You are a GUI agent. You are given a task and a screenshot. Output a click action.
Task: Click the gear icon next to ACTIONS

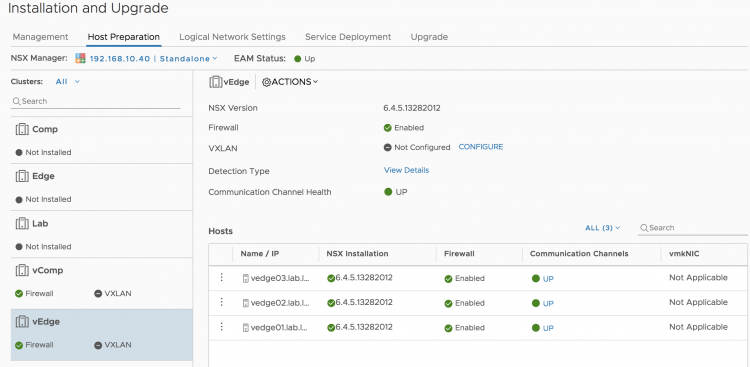[x=266, y=82]
